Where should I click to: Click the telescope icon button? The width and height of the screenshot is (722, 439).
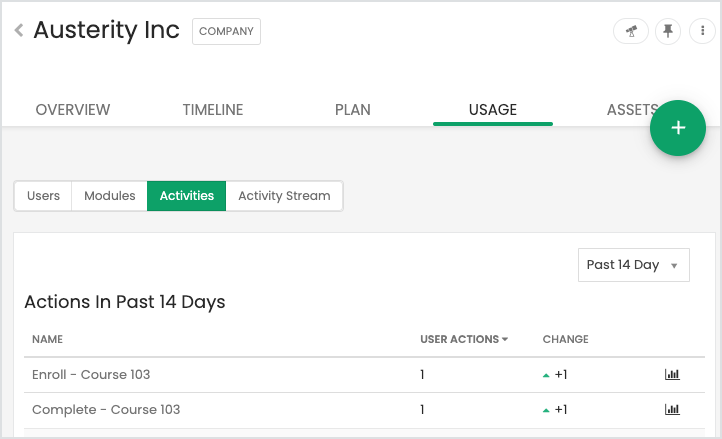point(631,31)
